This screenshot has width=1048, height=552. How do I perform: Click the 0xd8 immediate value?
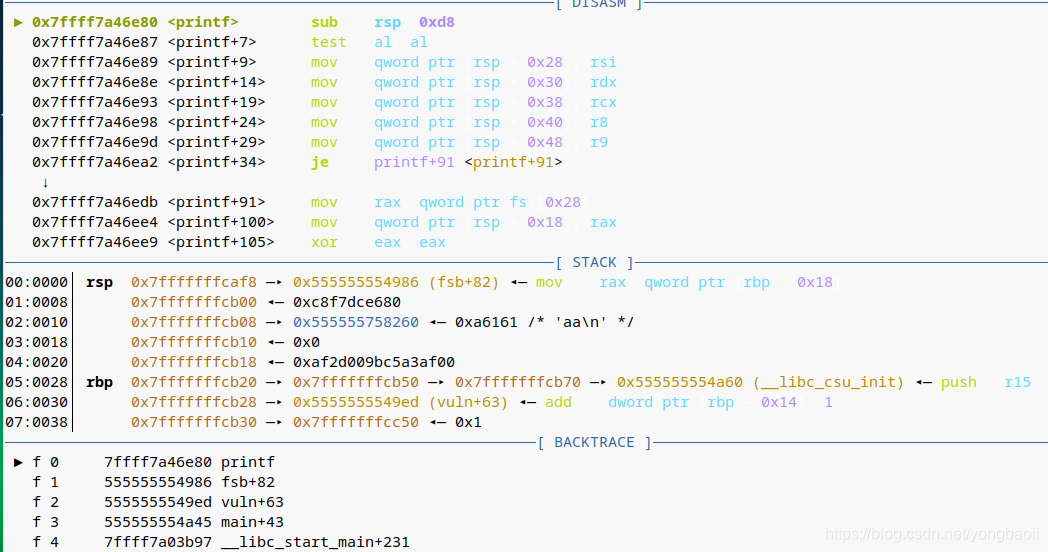point(437,22)
